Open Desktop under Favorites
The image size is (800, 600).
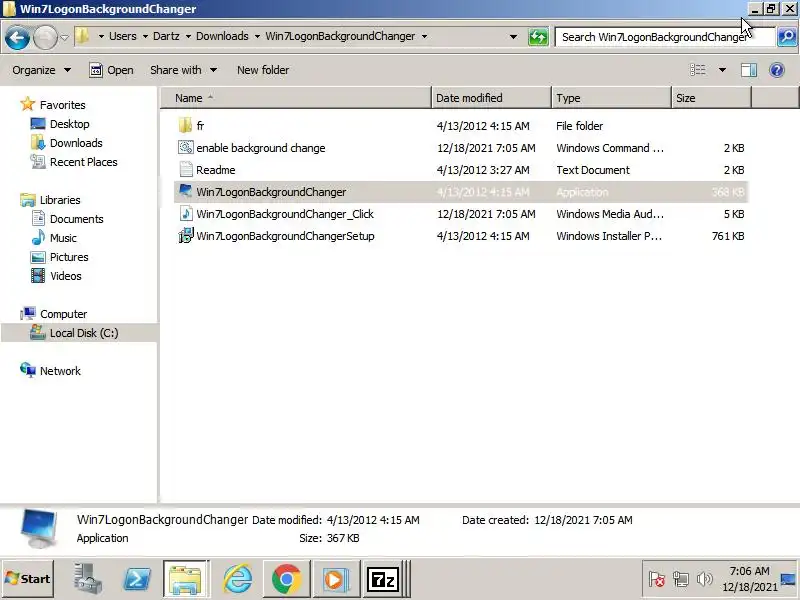pos(60,124)
